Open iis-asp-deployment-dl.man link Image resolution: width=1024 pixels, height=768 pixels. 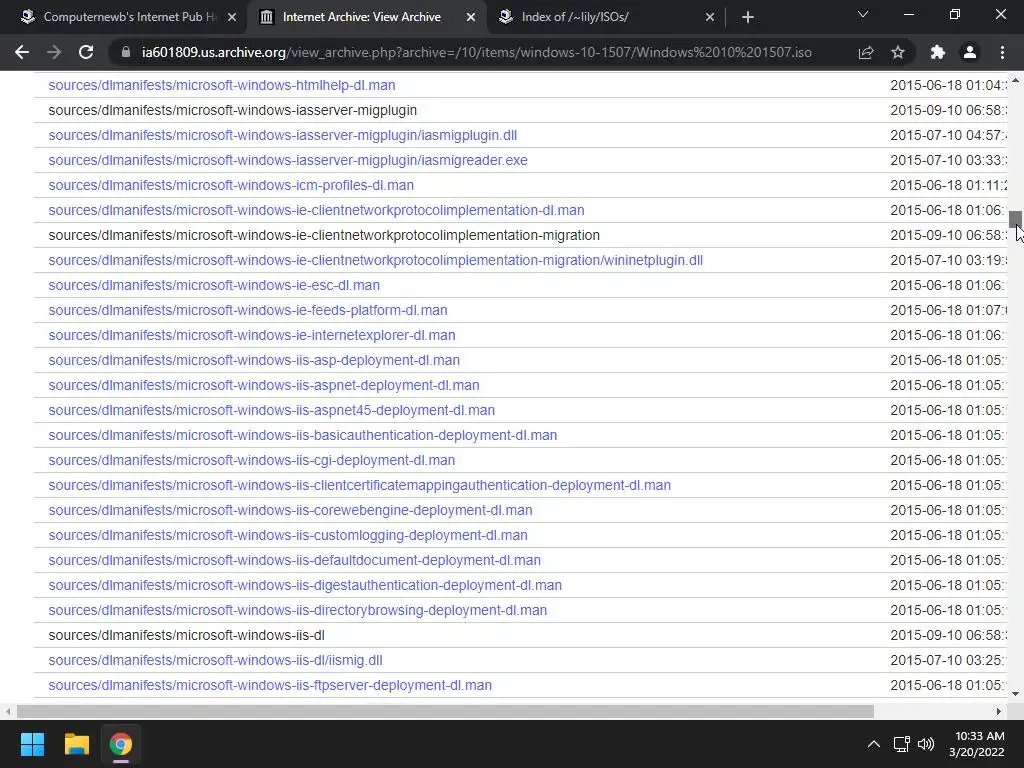[x=254, y=360]
